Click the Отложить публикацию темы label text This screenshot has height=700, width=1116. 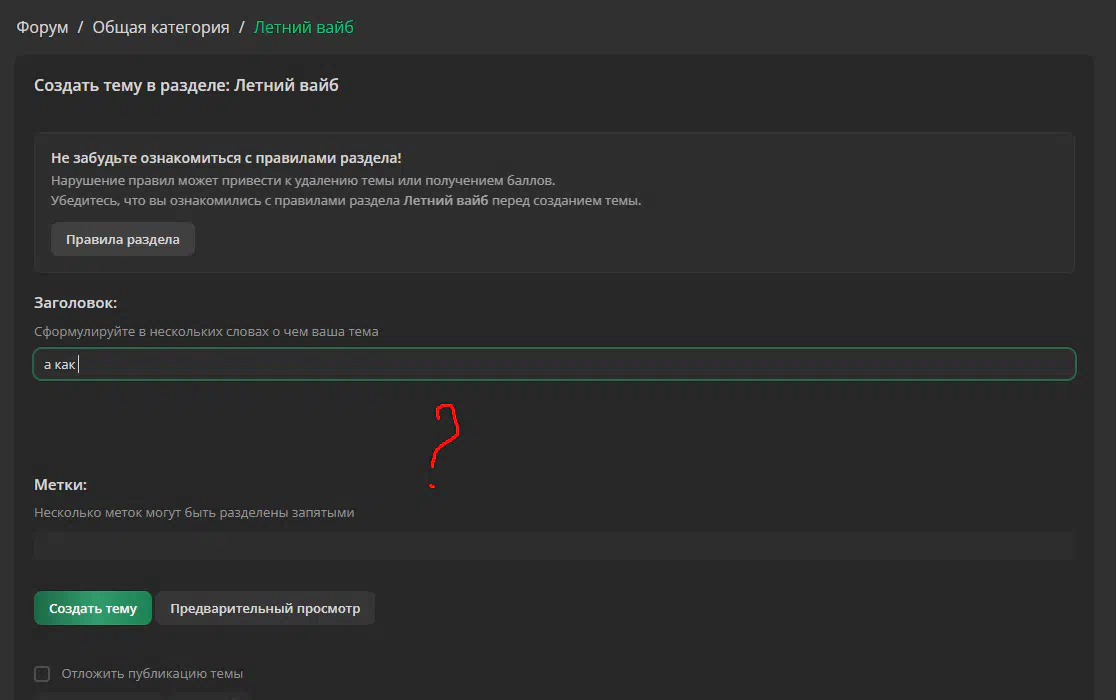[152, 674]
